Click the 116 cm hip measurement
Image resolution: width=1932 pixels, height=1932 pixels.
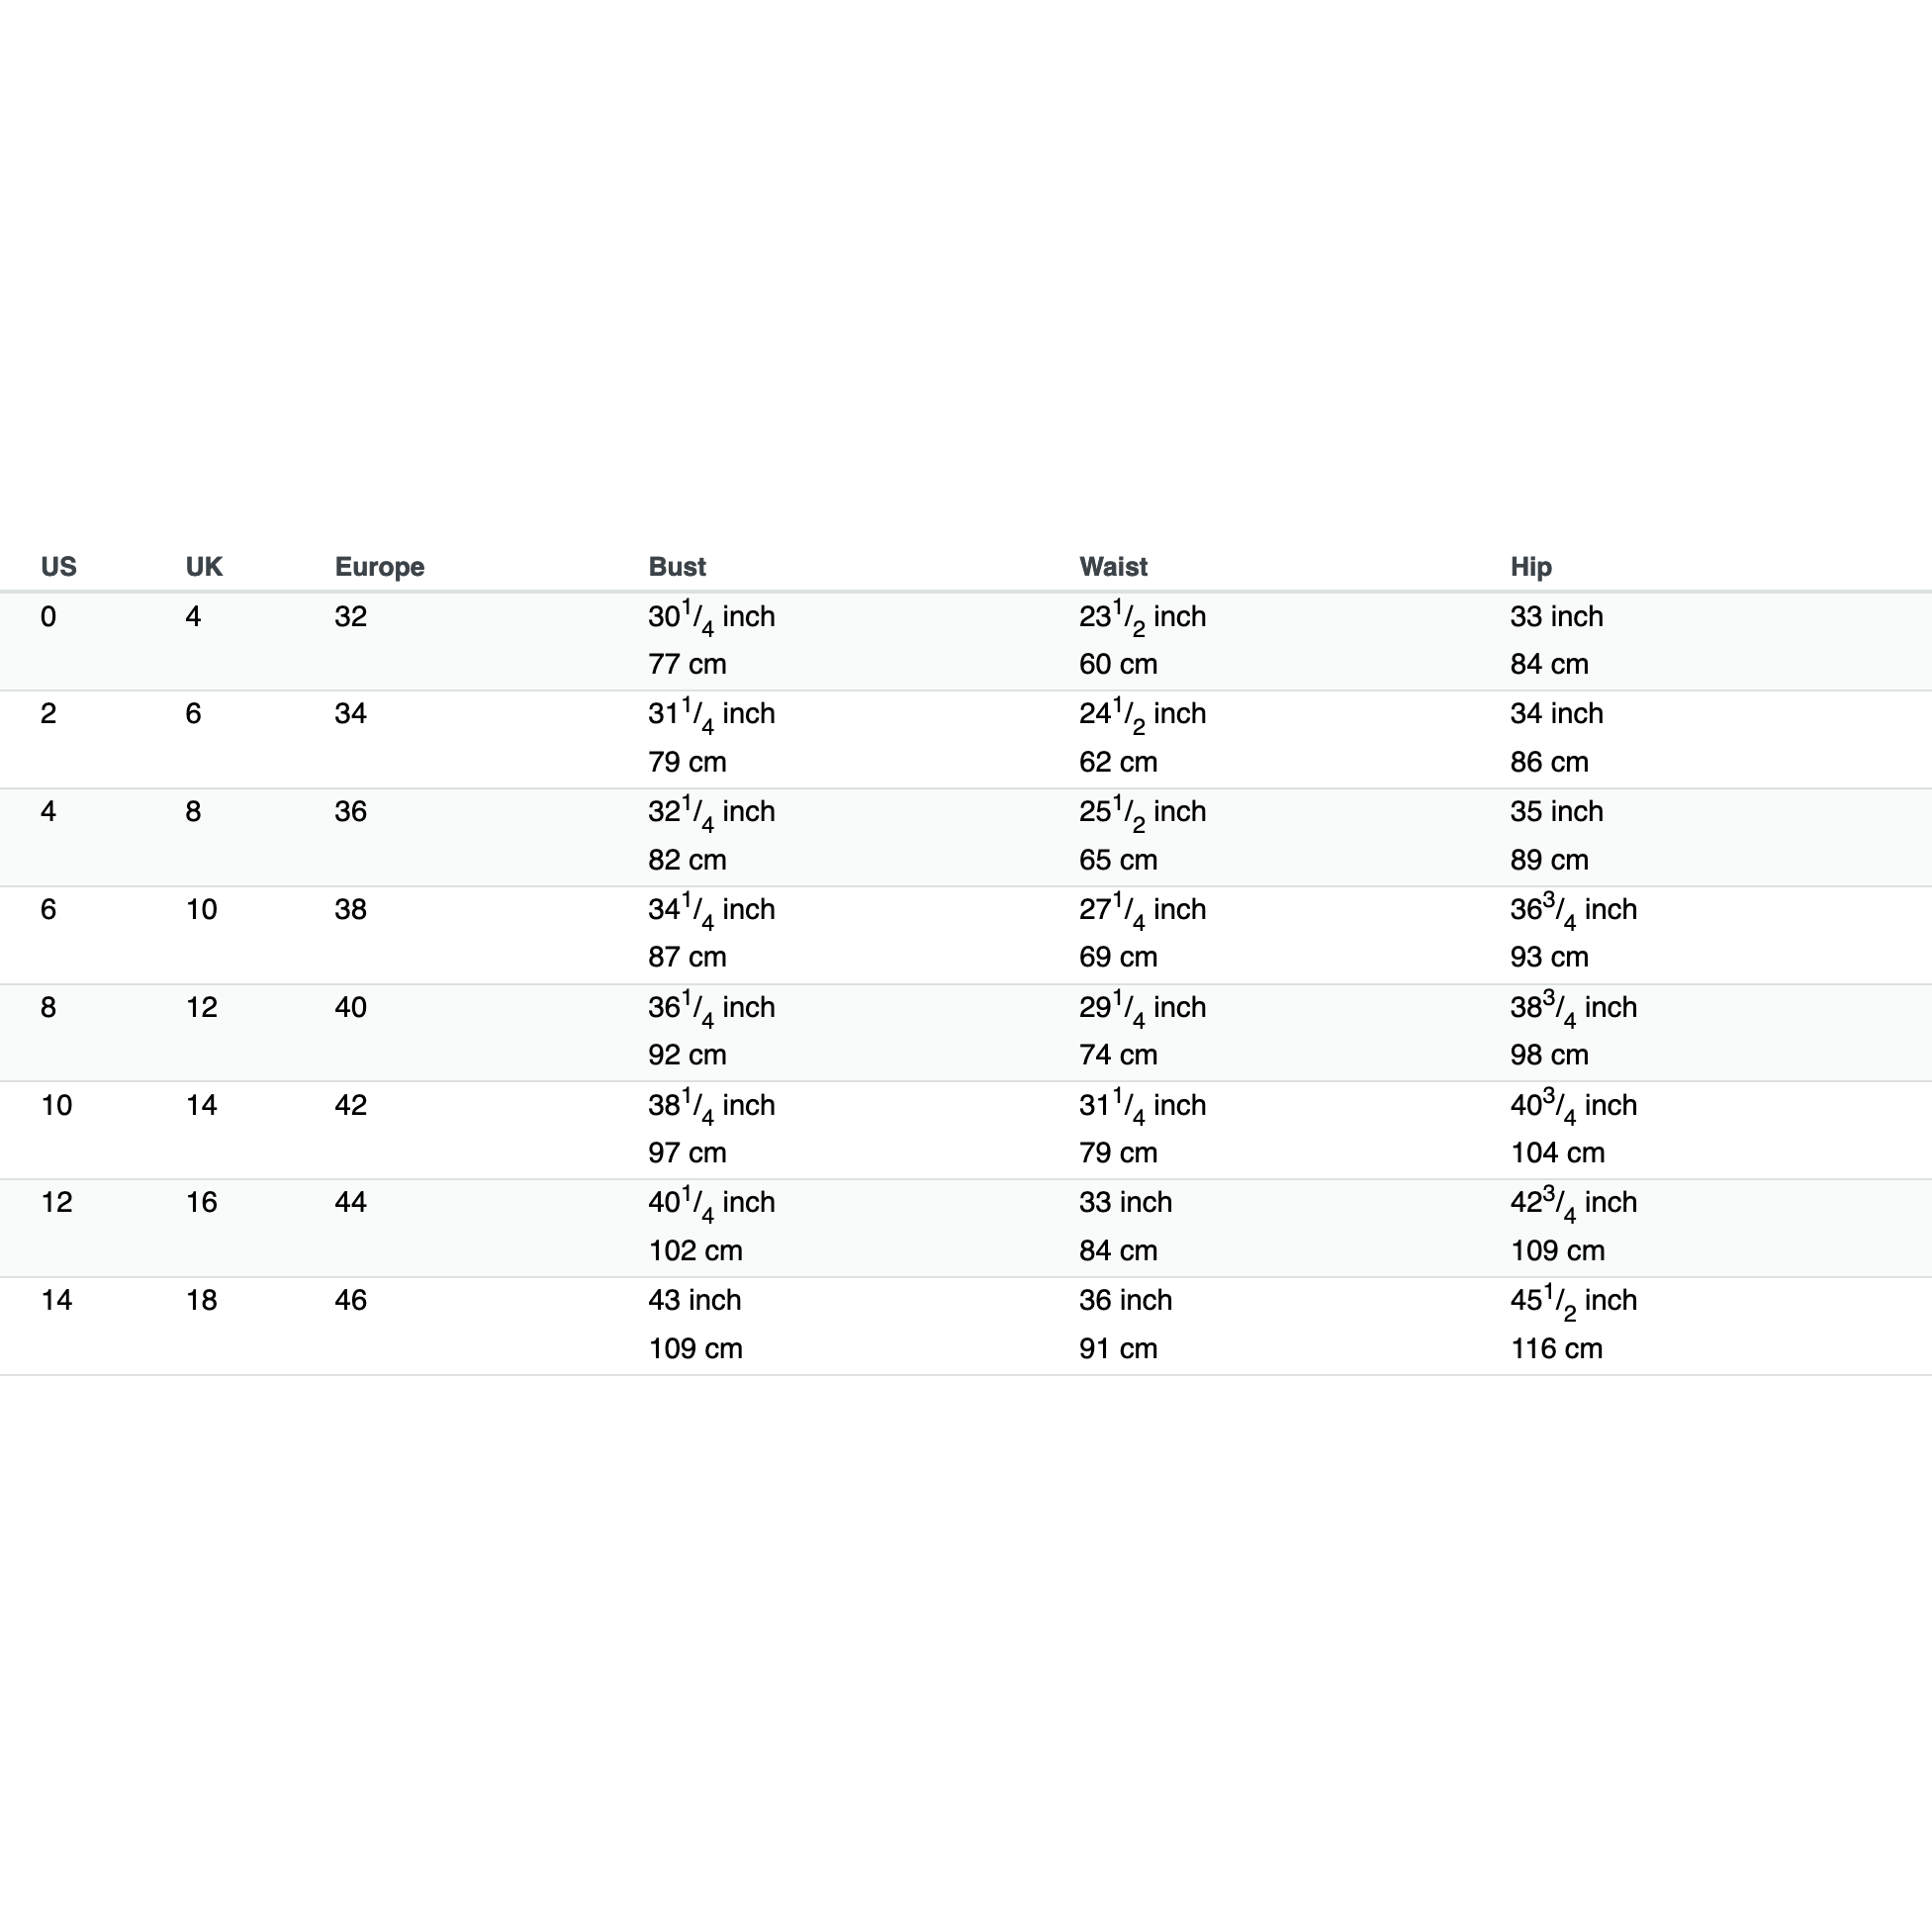1556,1349
